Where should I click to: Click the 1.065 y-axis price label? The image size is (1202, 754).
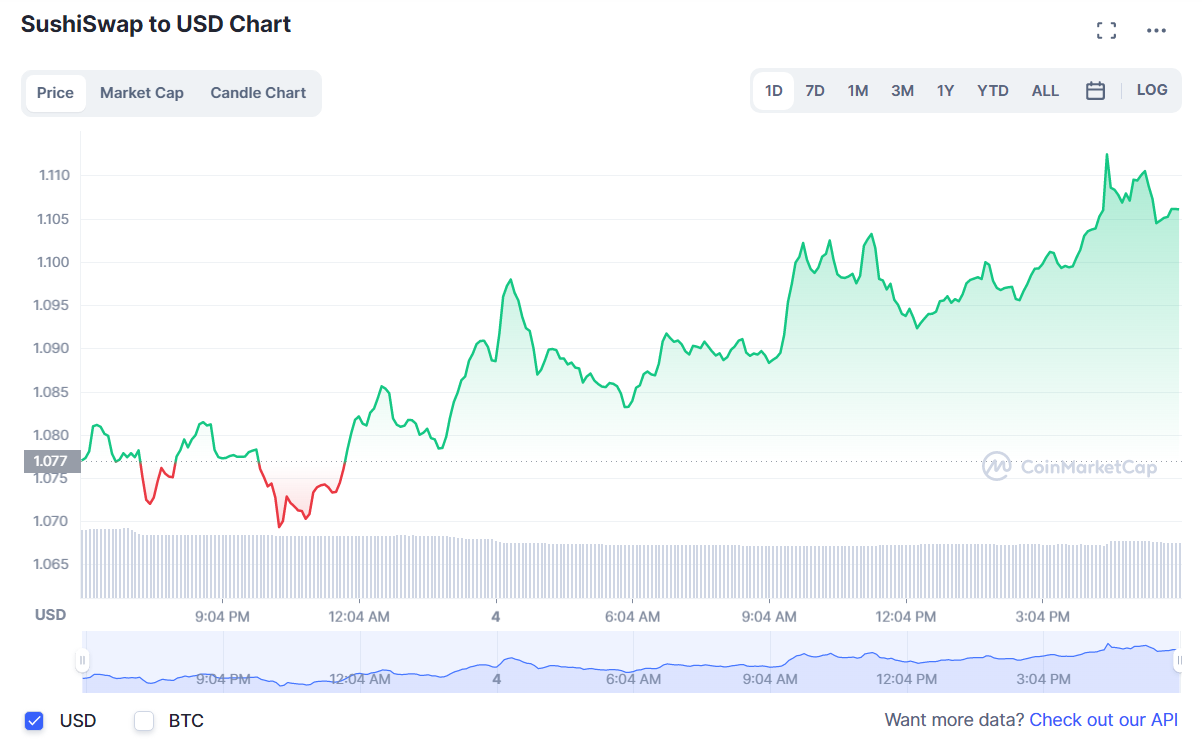54,564
